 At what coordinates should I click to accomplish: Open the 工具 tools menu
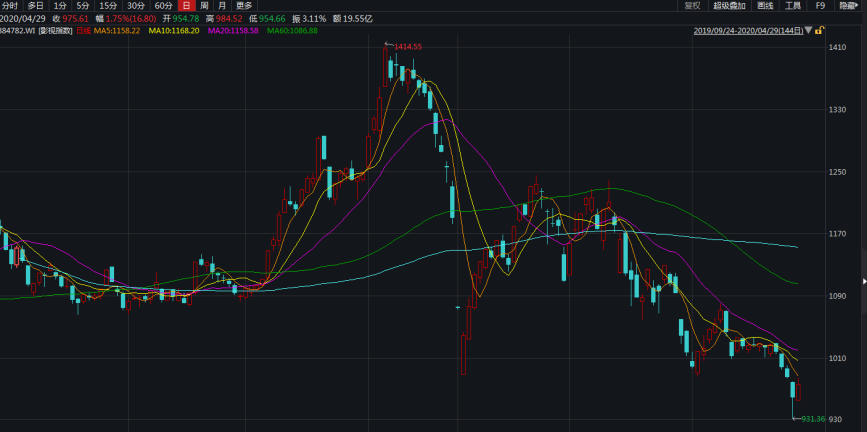point(793,6)
